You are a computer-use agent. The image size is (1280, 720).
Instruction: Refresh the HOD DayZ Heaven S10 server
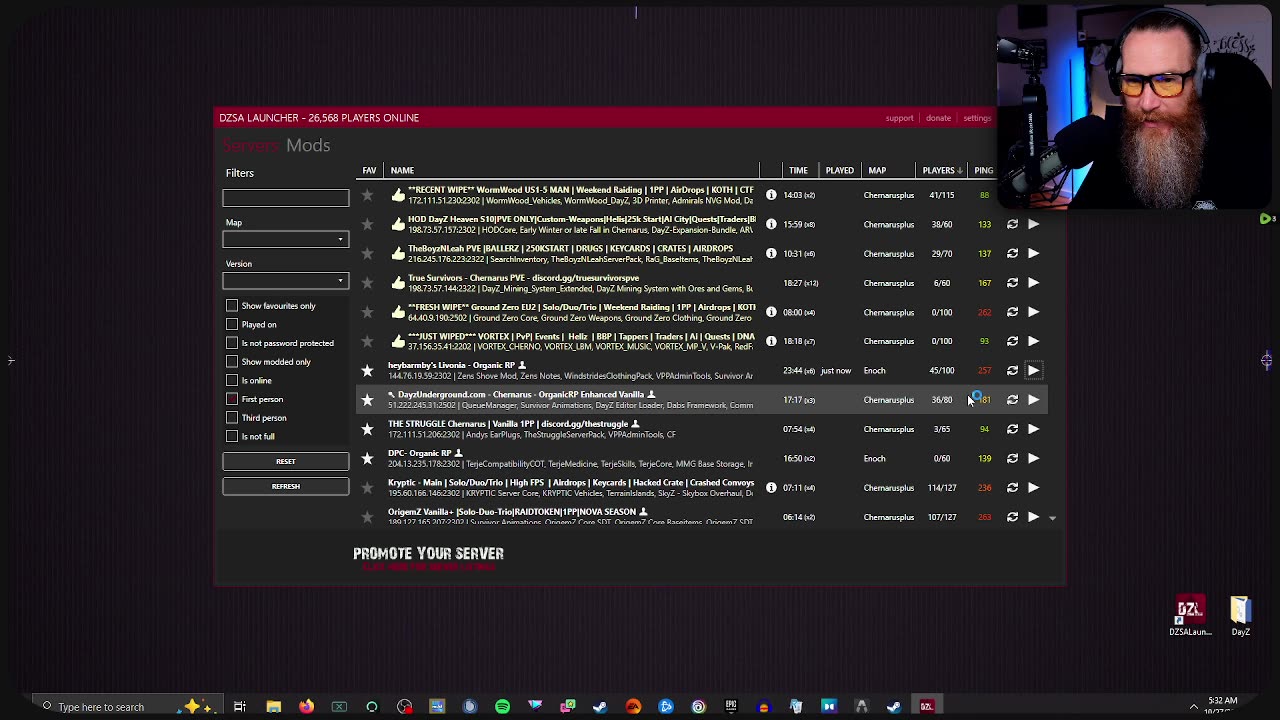click(1012, 224)
